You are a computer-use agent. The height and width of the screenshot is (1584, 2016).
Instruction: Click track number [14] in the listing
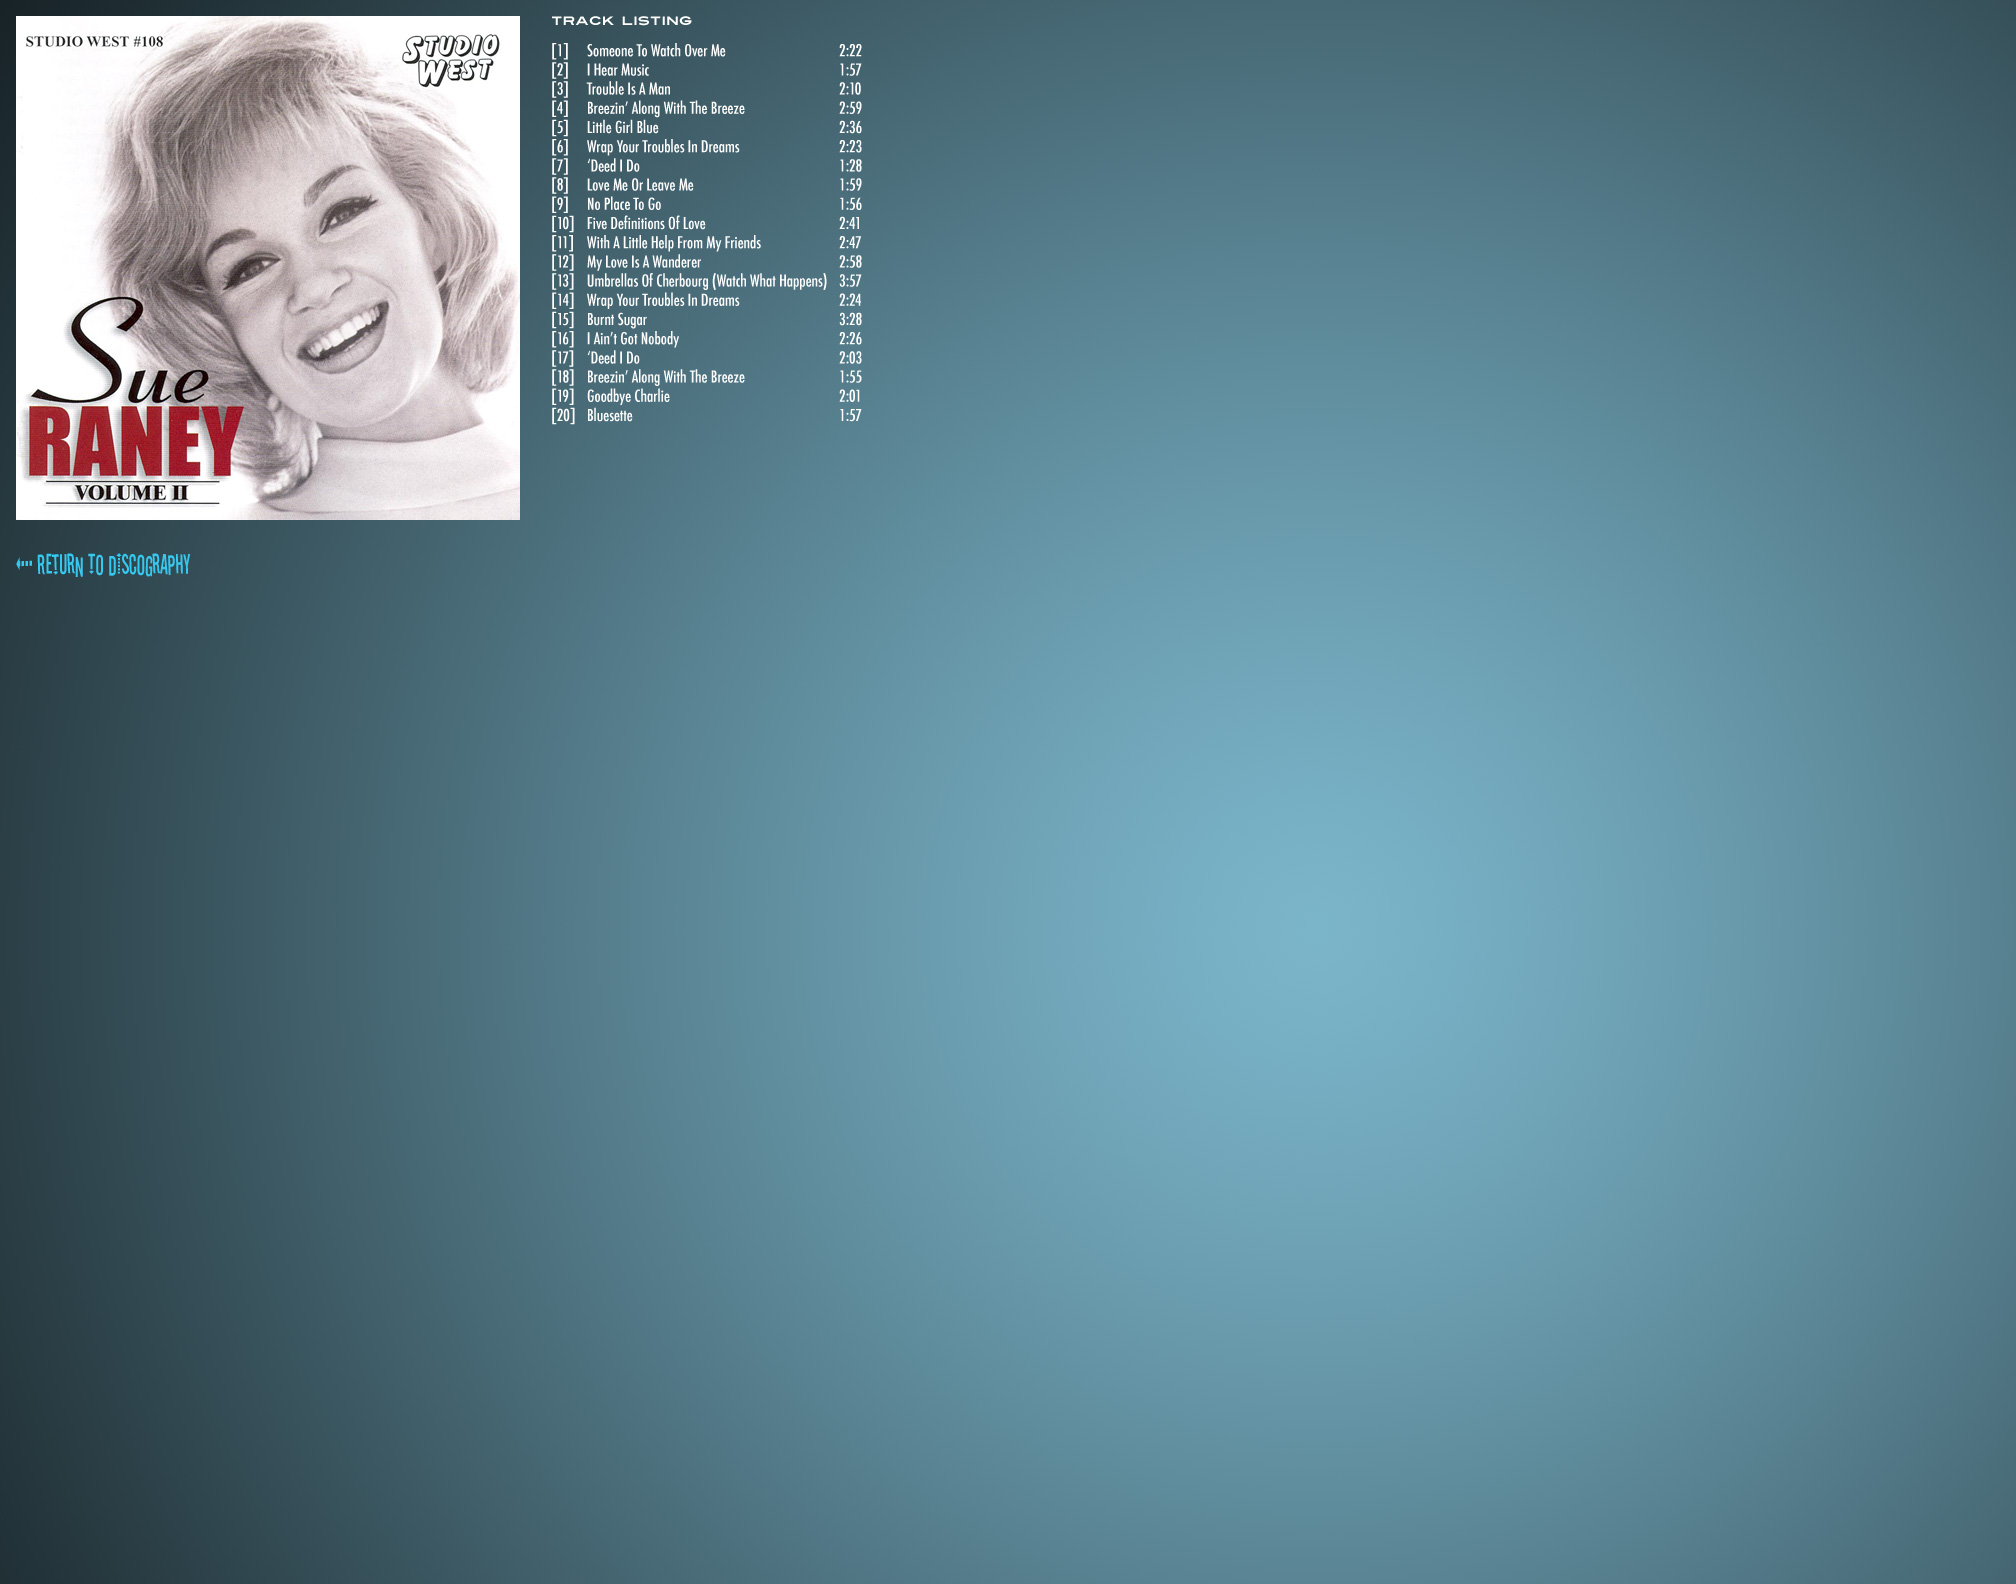(563, 300)
